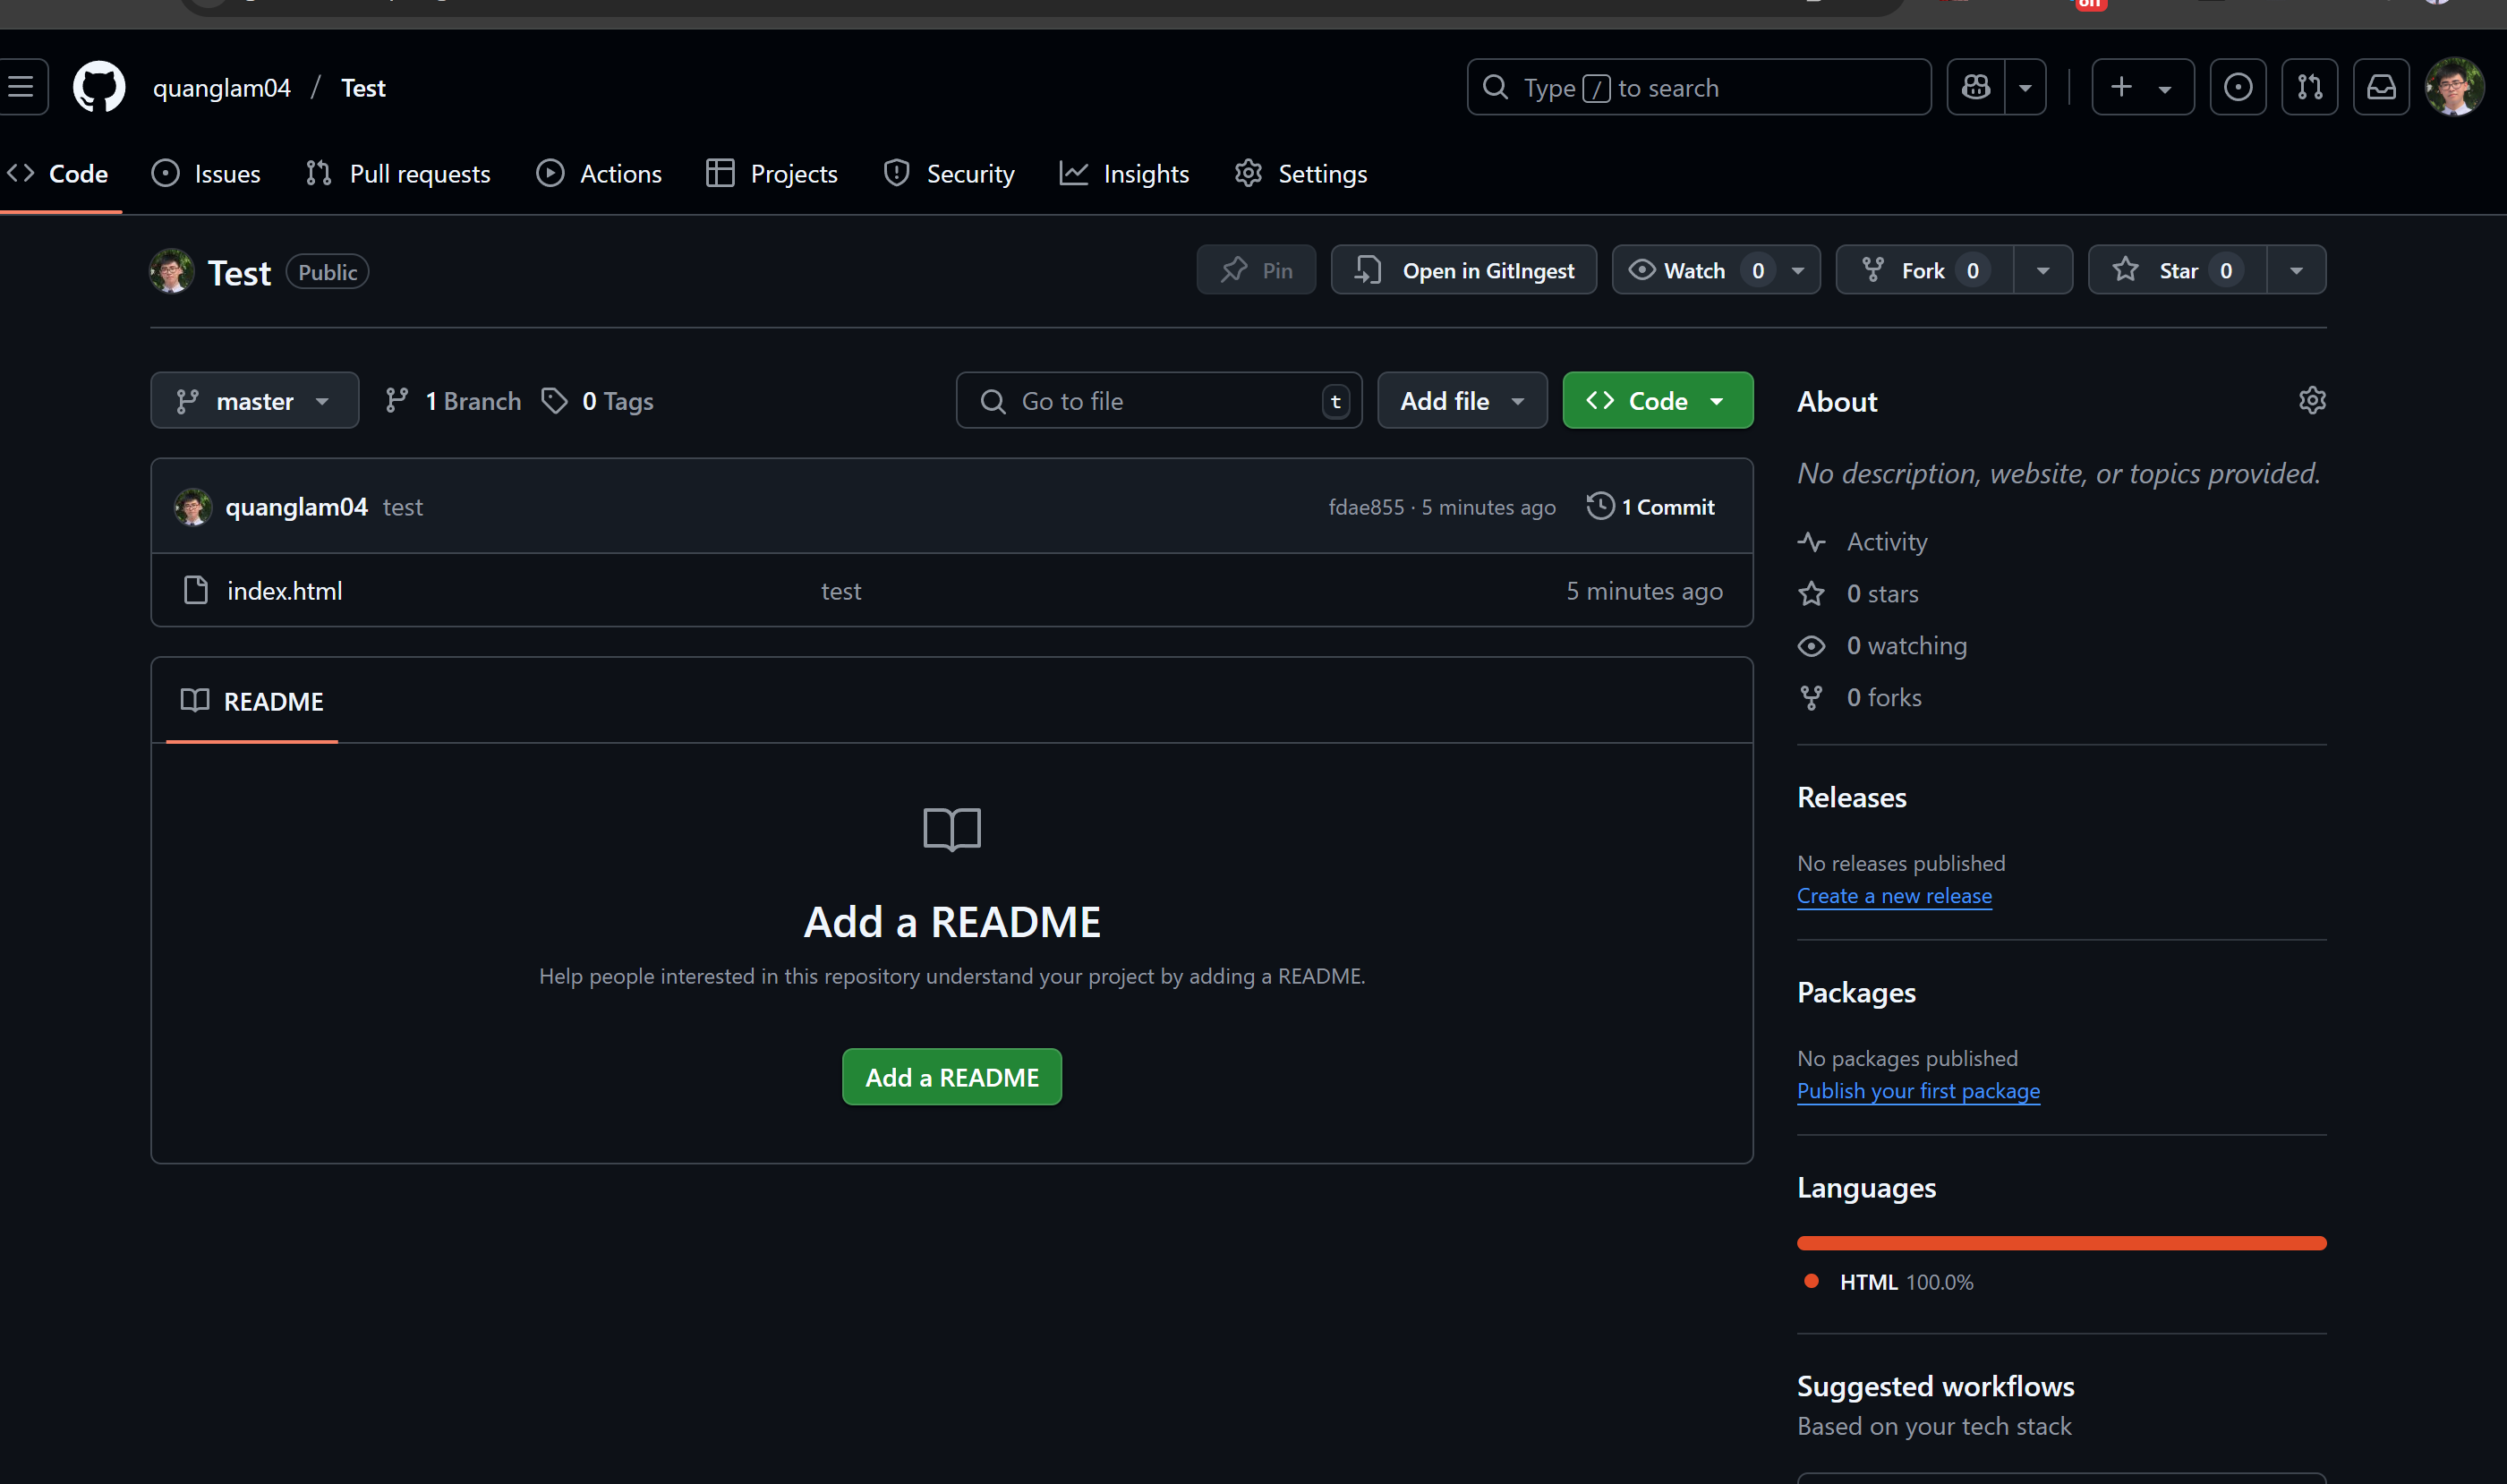Open the index.html file
Image resolution: width=2507 pixels, height=1484 pixels.
coord(285,591)
